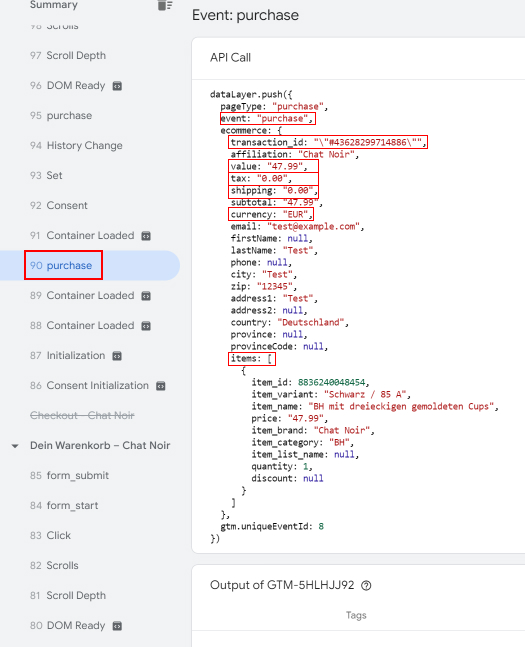Image resolution: width=525 pixels, height=647 pixels.
Task: Click the country: "Deutschland" line
Action: point(289,322)
